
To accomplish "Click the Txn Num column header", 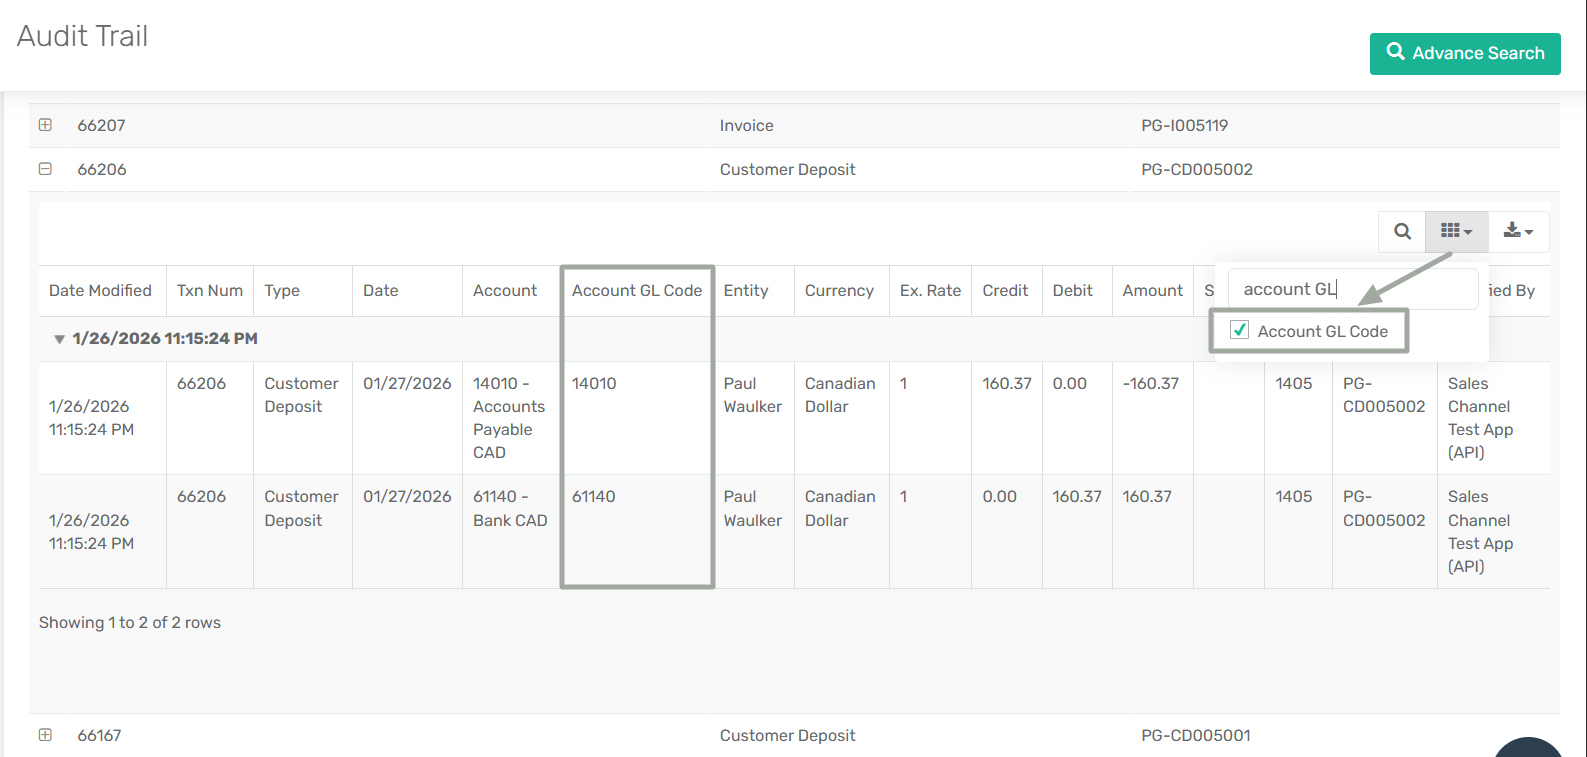I will (209, 291).
